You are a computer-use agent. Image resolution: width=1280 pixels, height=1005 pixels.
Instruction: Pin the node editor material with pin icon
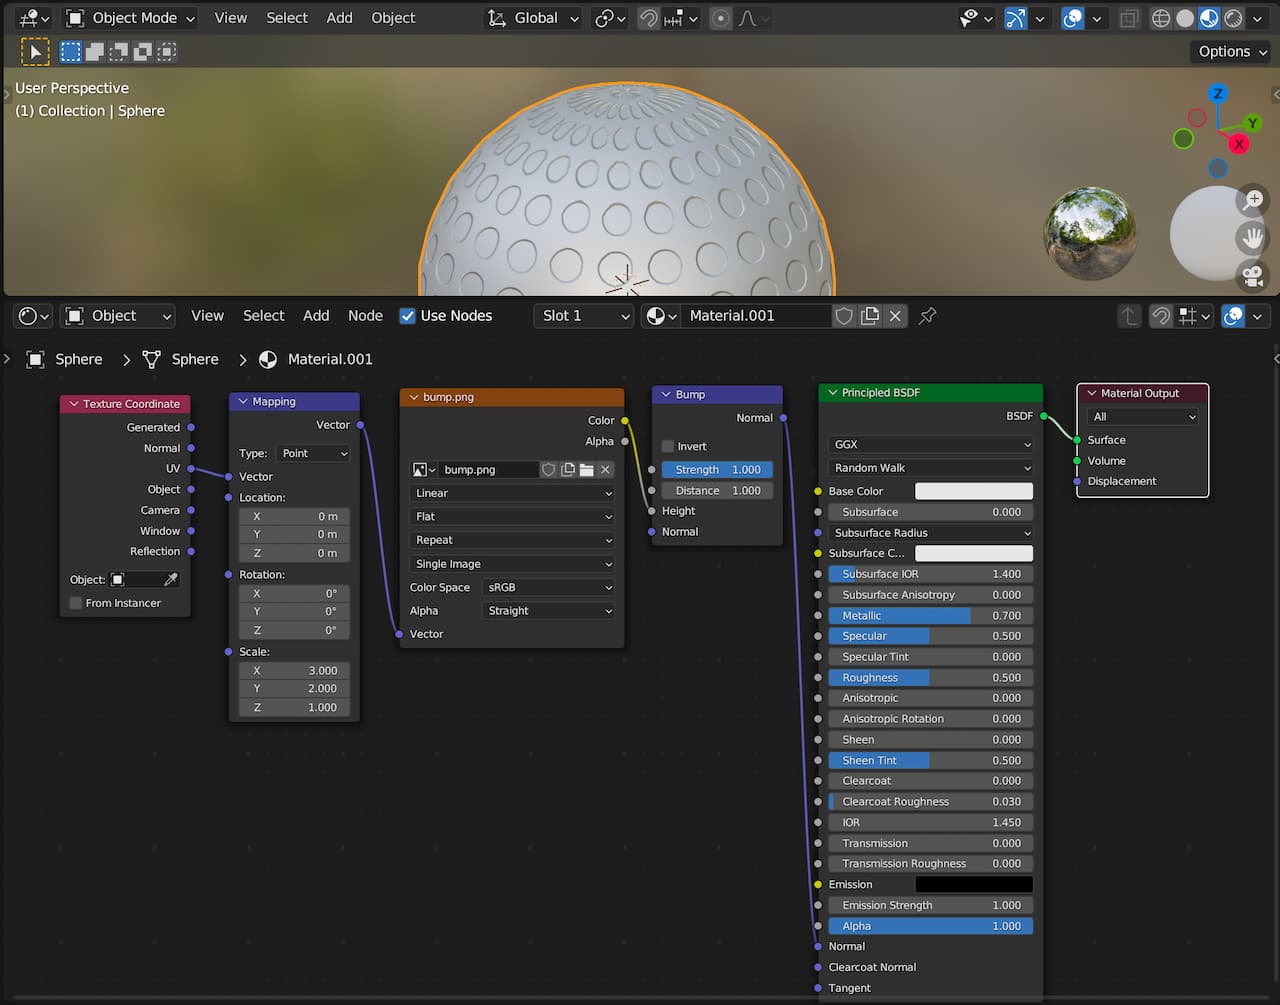pyautogui.click(x=928, y=316)
